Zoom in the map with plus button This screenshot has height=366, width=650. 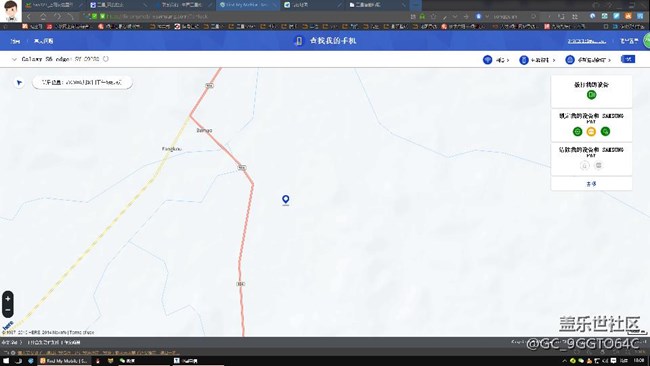(7, 298)
